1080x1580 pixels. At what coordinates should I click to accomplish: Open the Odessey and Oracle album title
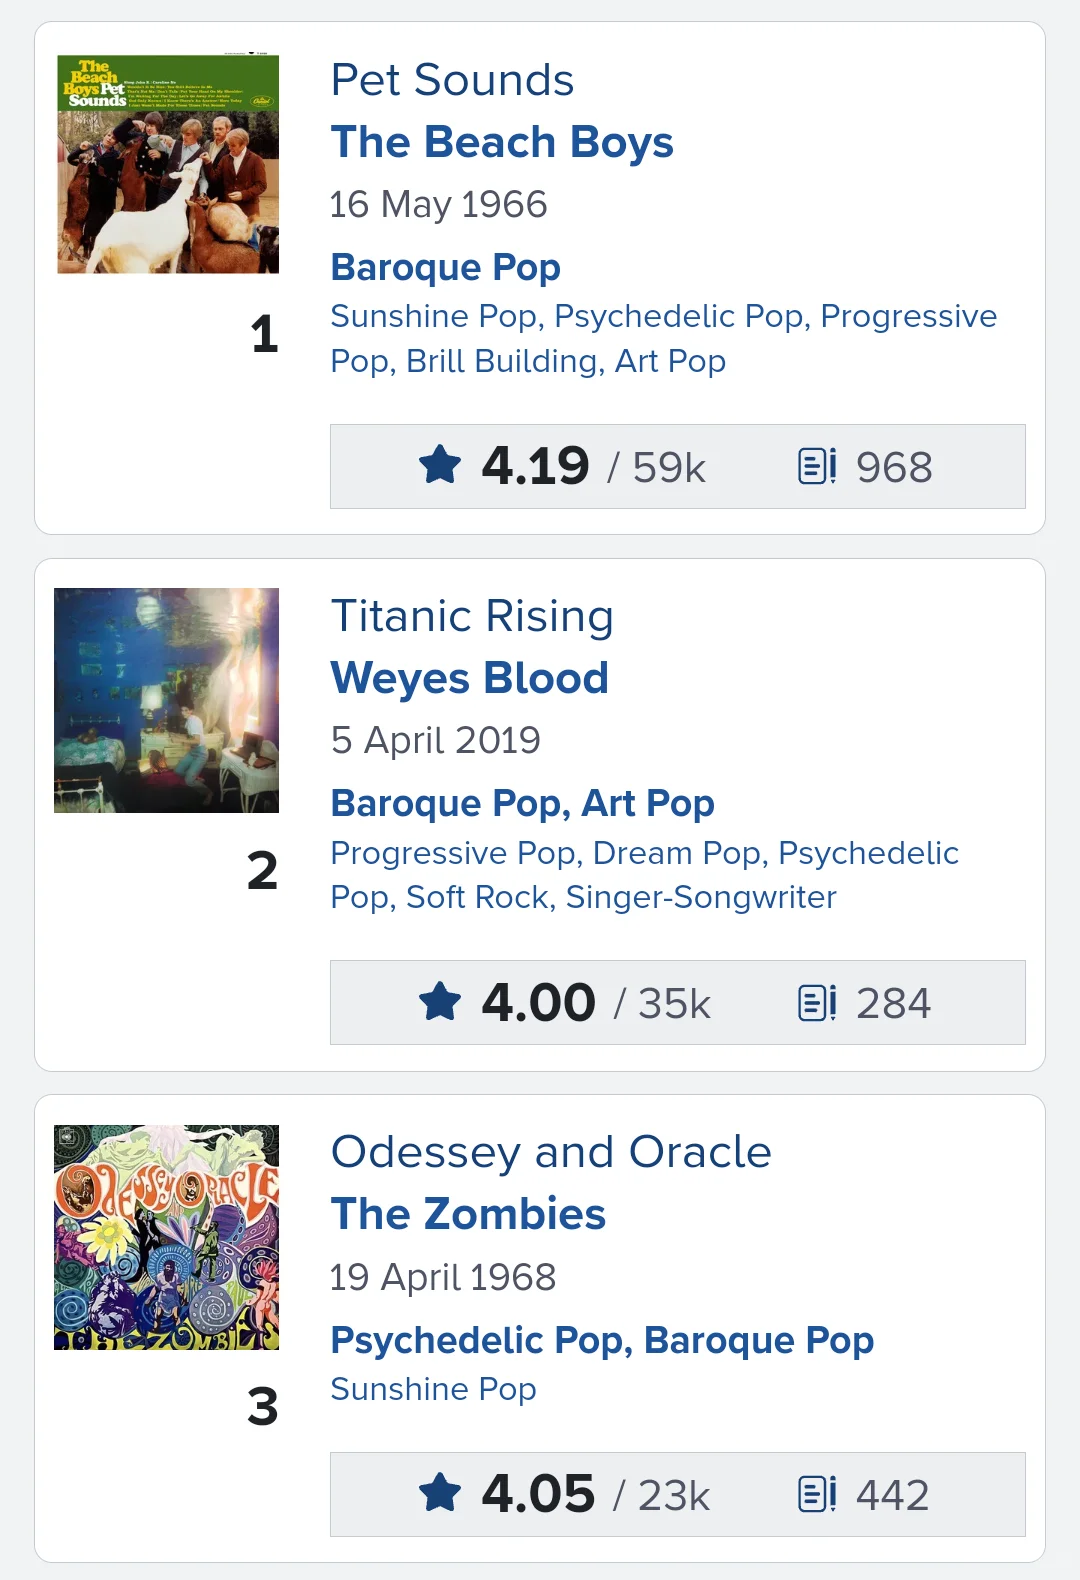(551, 1152)
